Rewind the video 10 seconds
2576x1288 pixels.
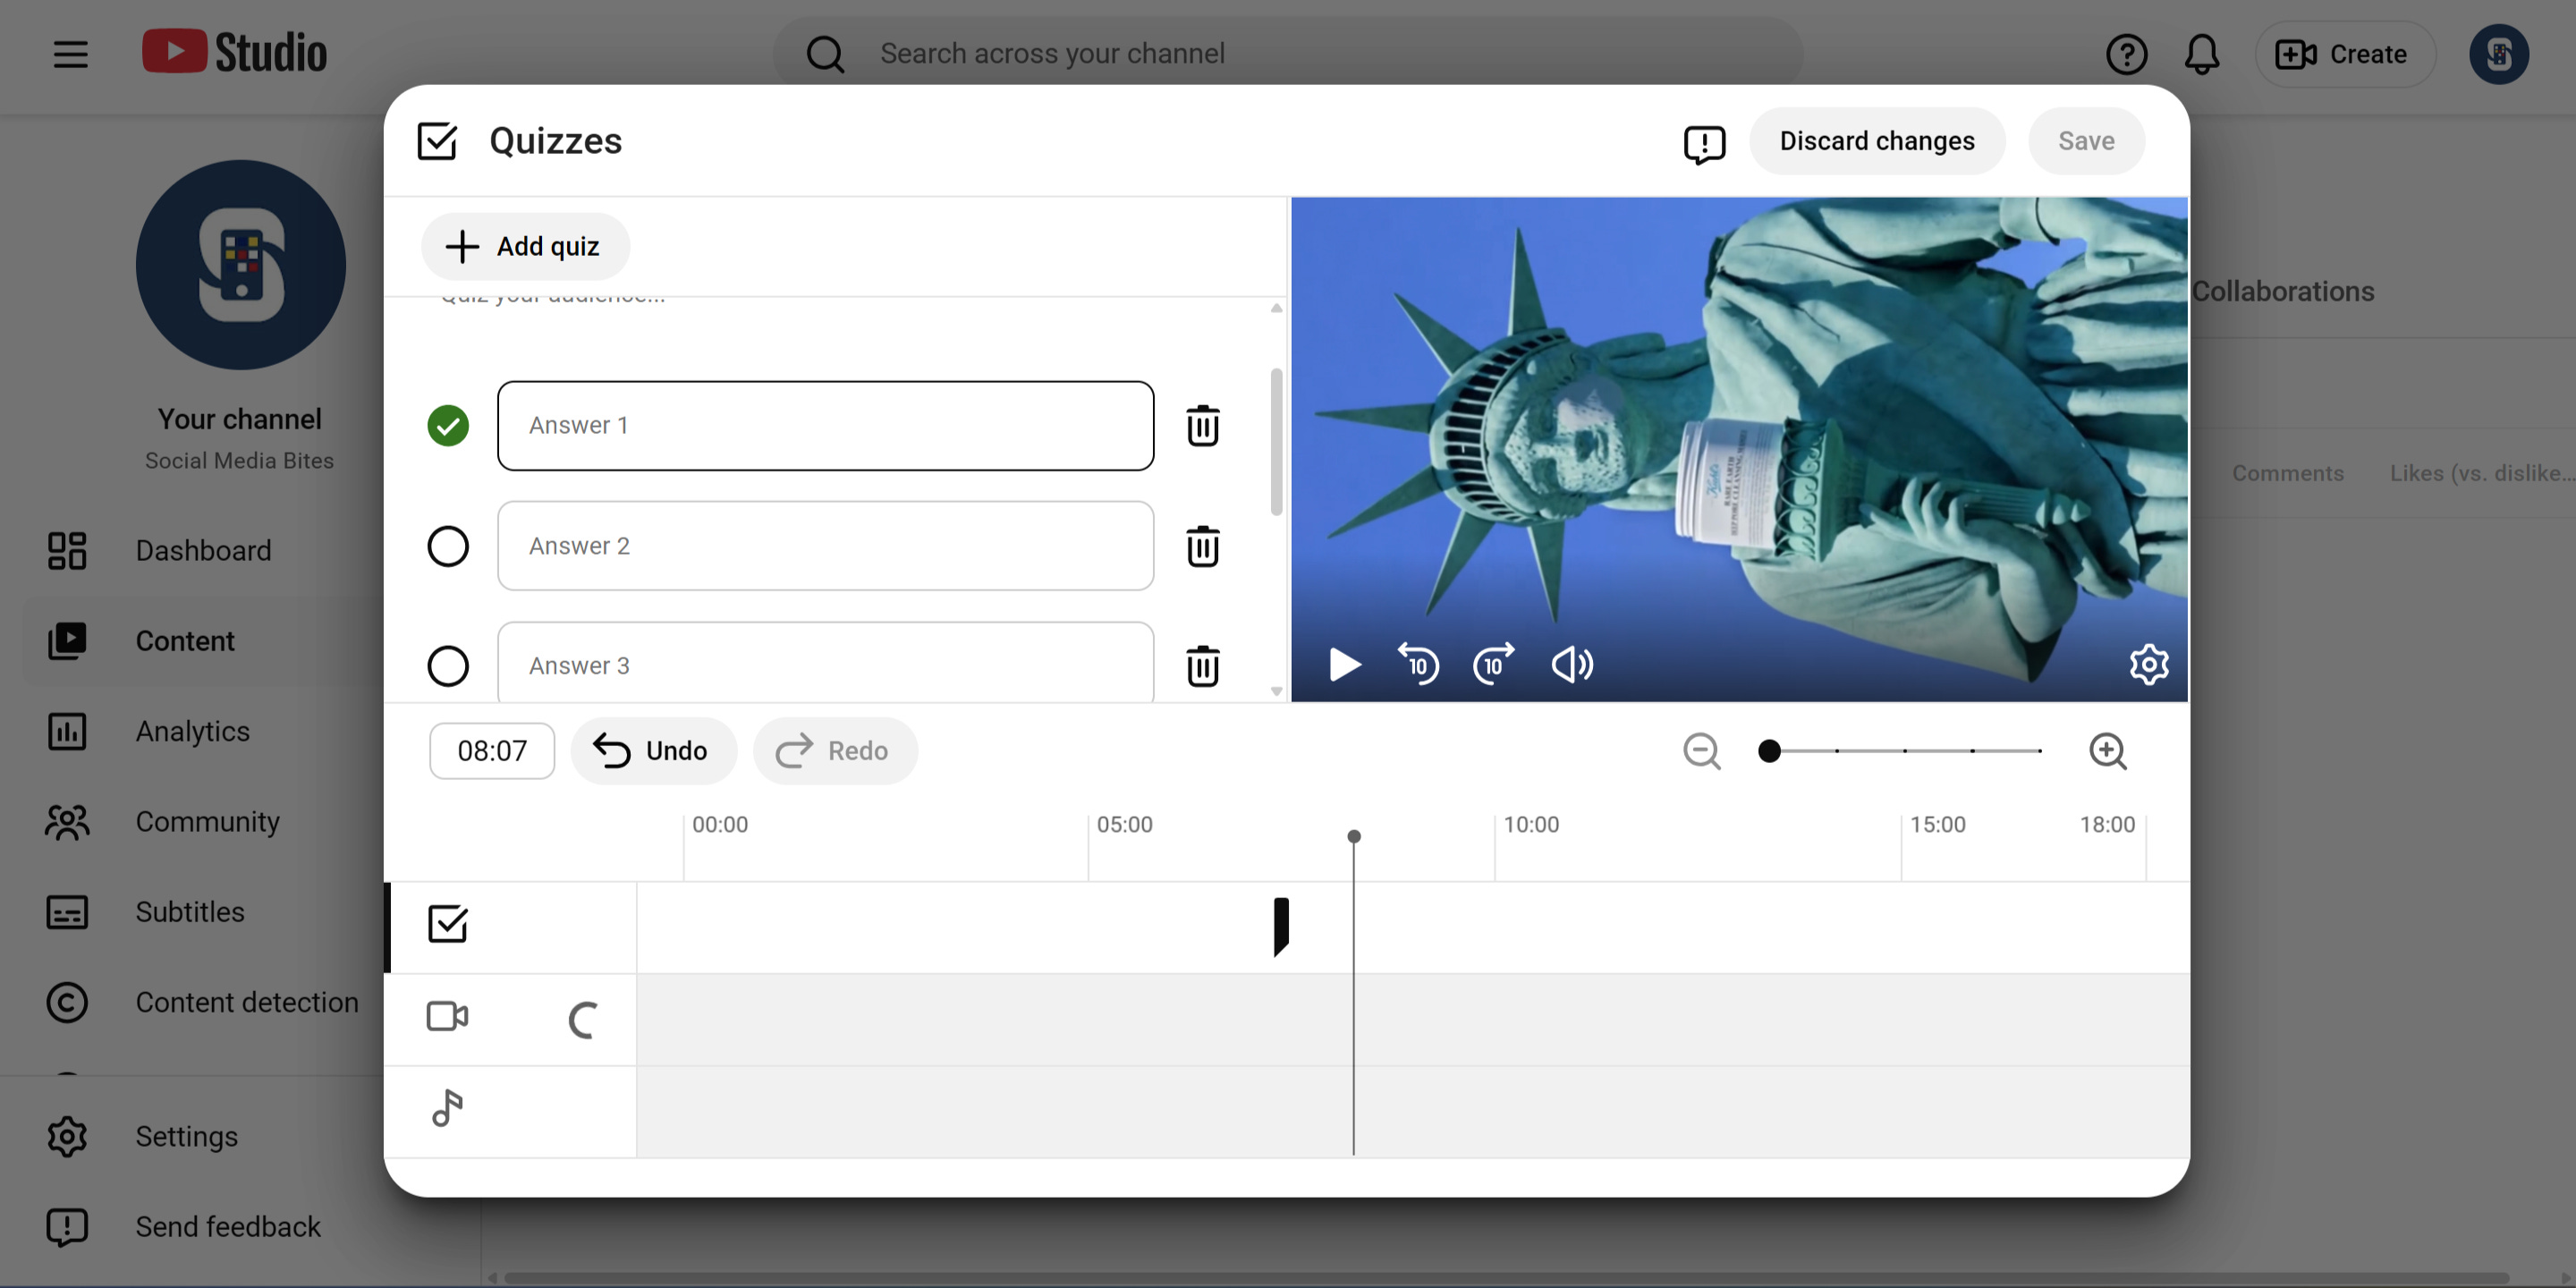point(1418,664)
